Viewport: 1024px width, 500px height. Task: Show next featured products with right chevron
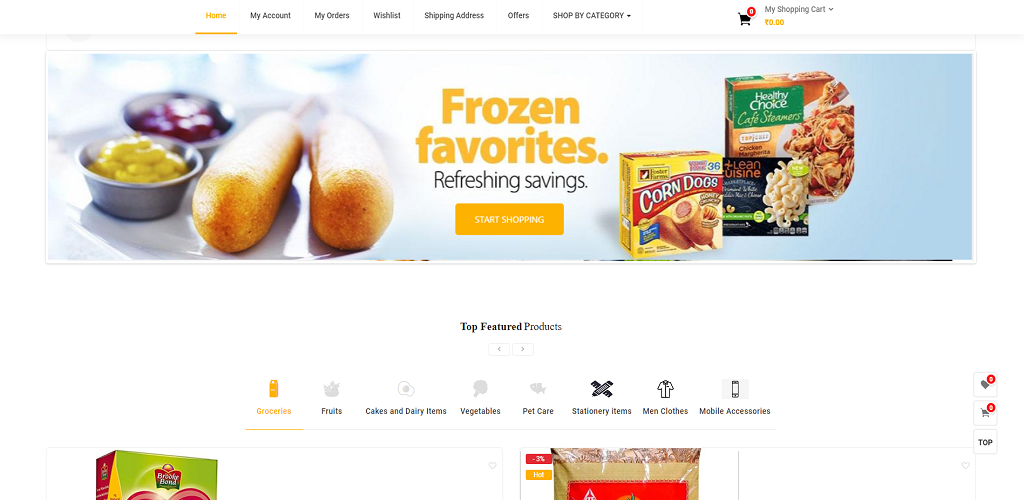522,349
